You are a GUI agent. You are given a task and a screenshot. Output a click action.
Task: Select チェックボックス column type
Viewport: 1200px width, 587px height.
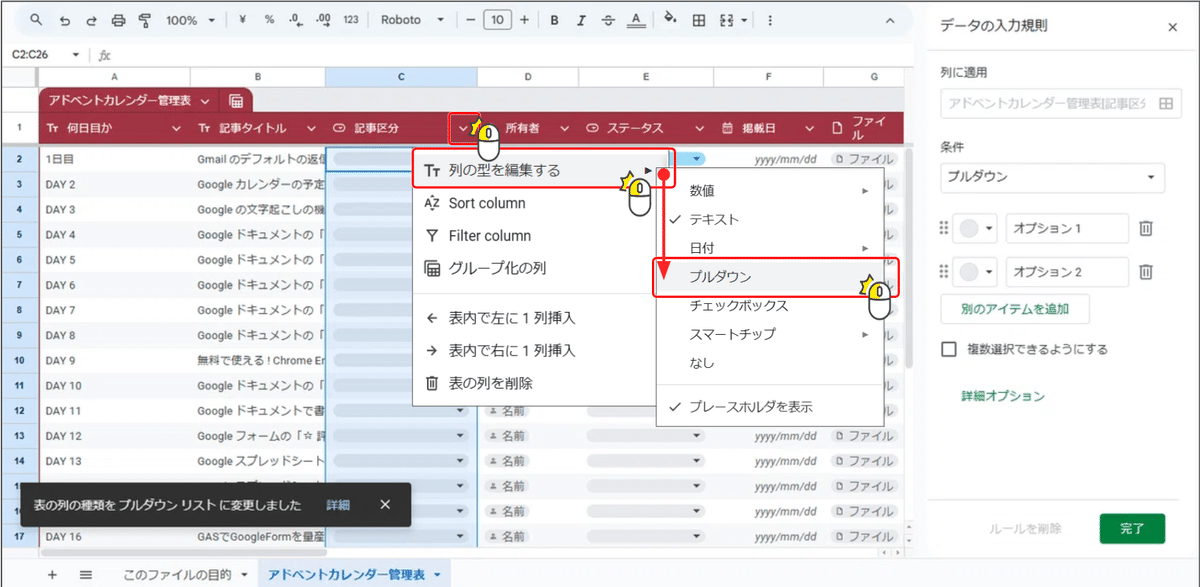770,305
